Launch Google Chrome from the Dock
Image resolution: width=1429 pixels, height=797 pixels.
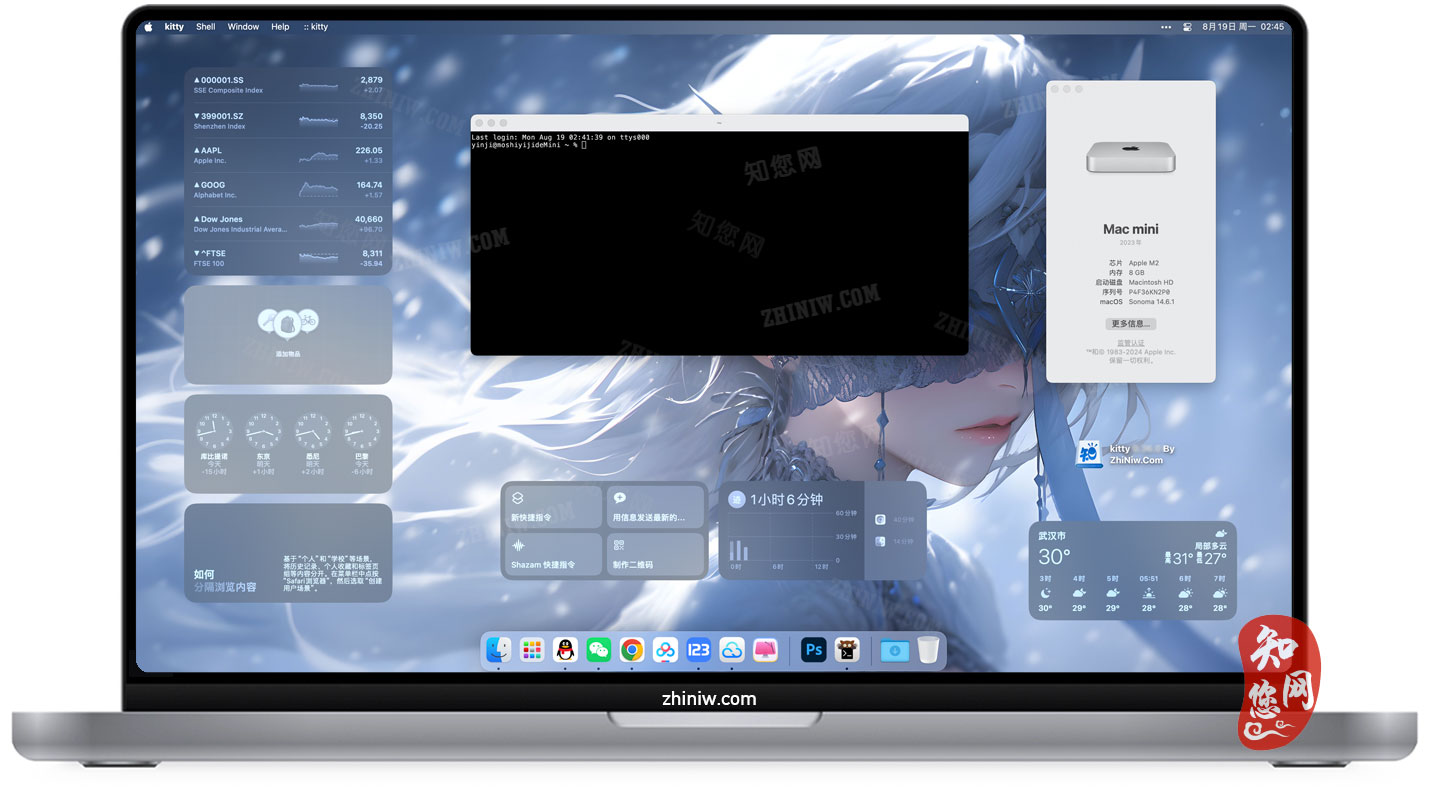coord(632,650)
